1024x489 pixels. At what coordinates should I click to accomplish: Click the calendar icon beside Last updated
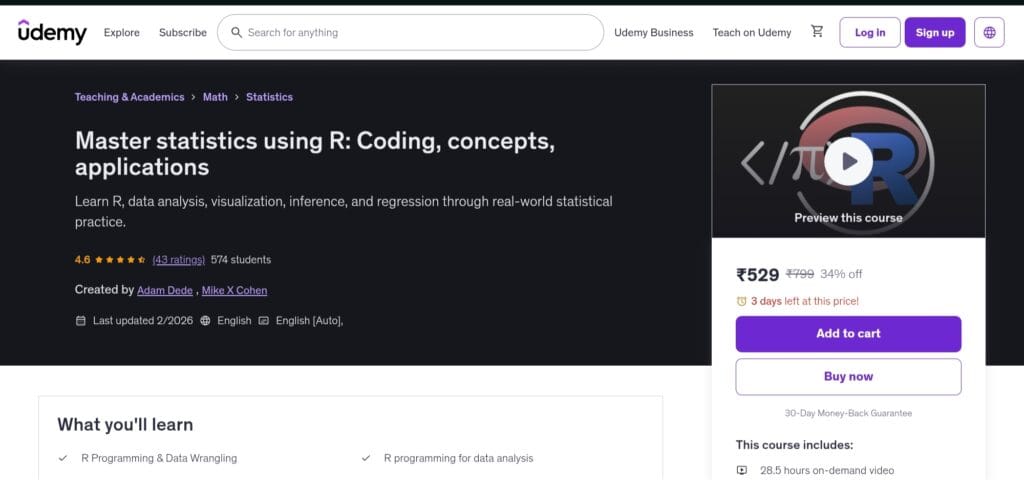[x=80, y=321]
